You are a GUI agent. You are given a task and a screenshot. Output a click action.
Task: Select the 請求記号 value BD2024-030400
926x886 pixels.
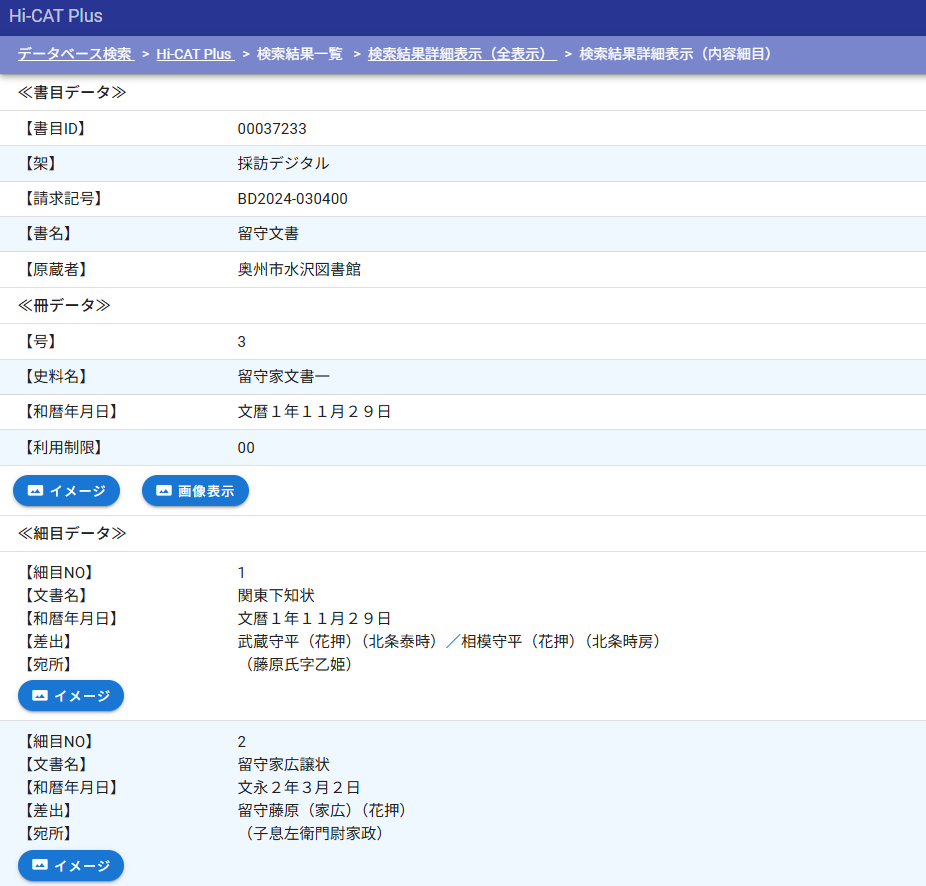(x=292, y=199)
